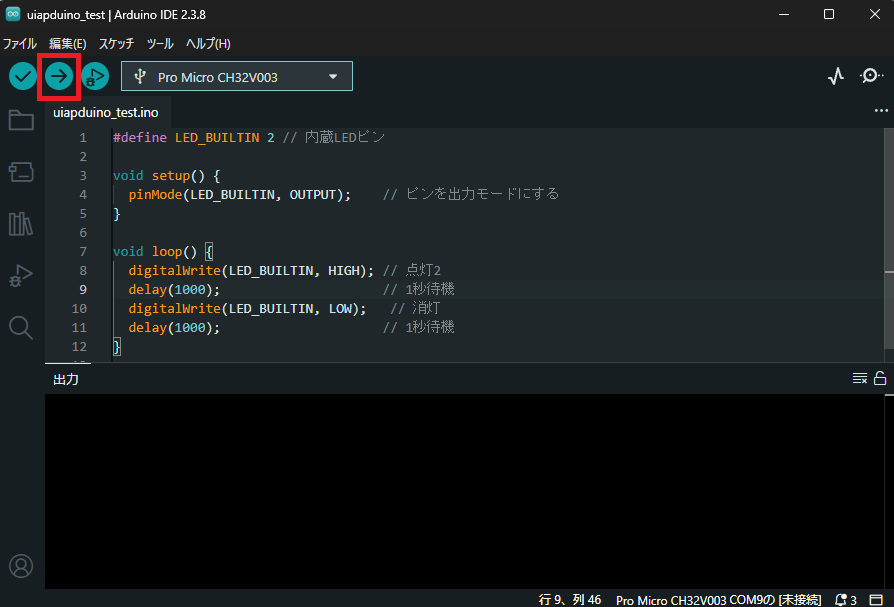
Task: Open the Serial Monitor
Action: point(871,76)
